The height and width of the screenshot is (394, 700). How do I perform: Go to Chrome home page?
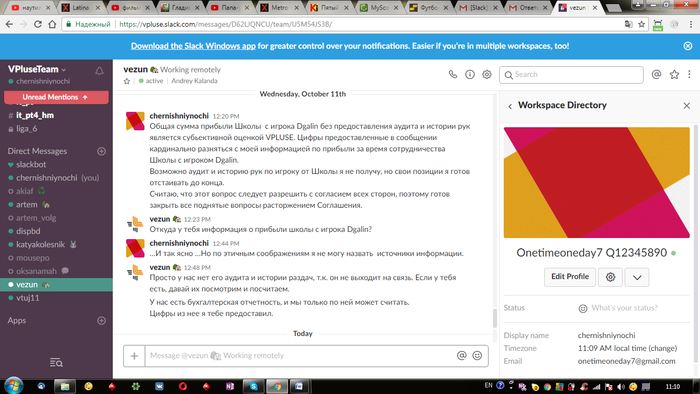pos(52,24)
